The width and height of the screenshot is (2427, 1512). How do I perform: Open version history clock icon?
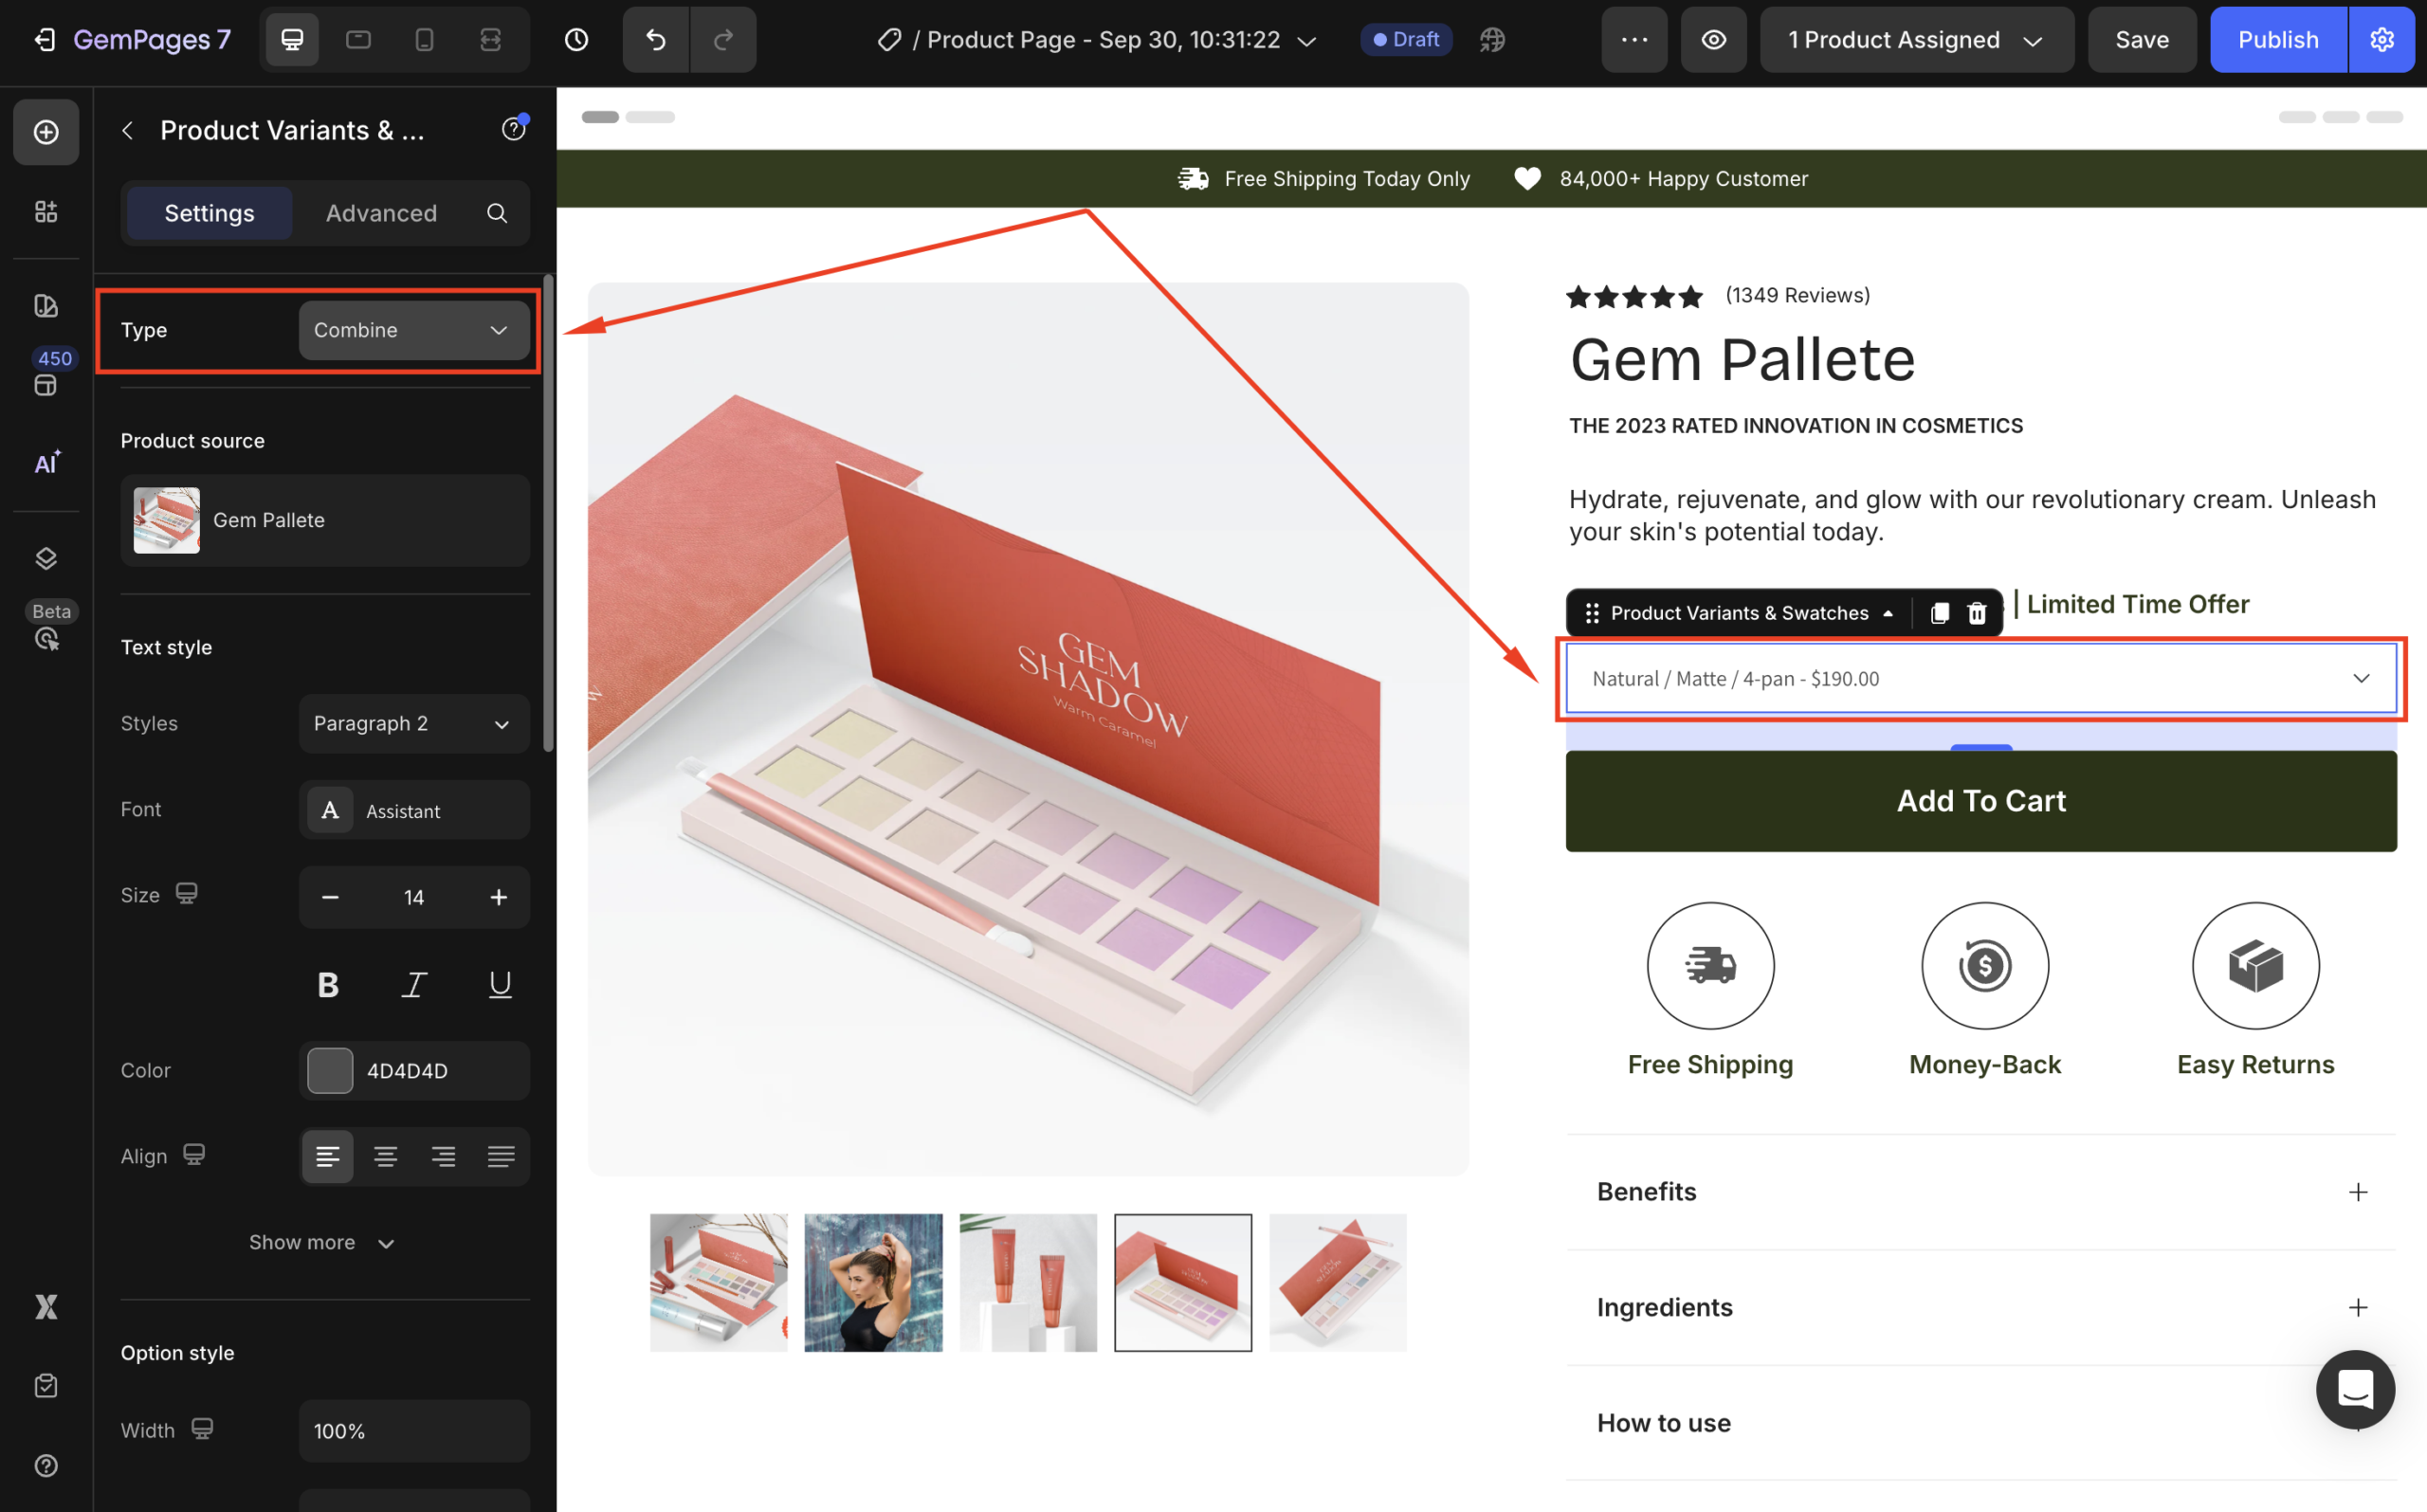(x=576, y=40)
